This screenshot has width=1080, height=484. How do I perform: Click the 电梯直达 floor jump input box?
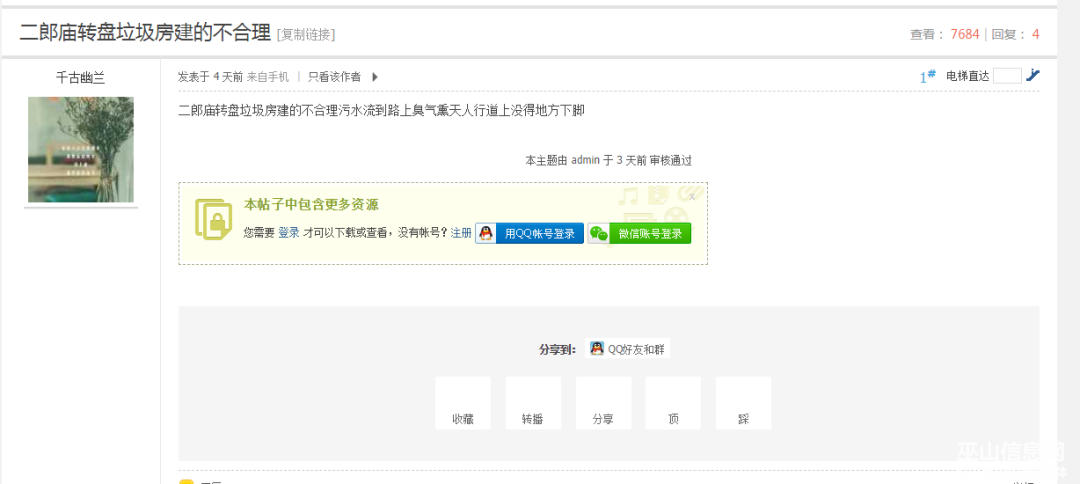click(x=1007, y=76)
